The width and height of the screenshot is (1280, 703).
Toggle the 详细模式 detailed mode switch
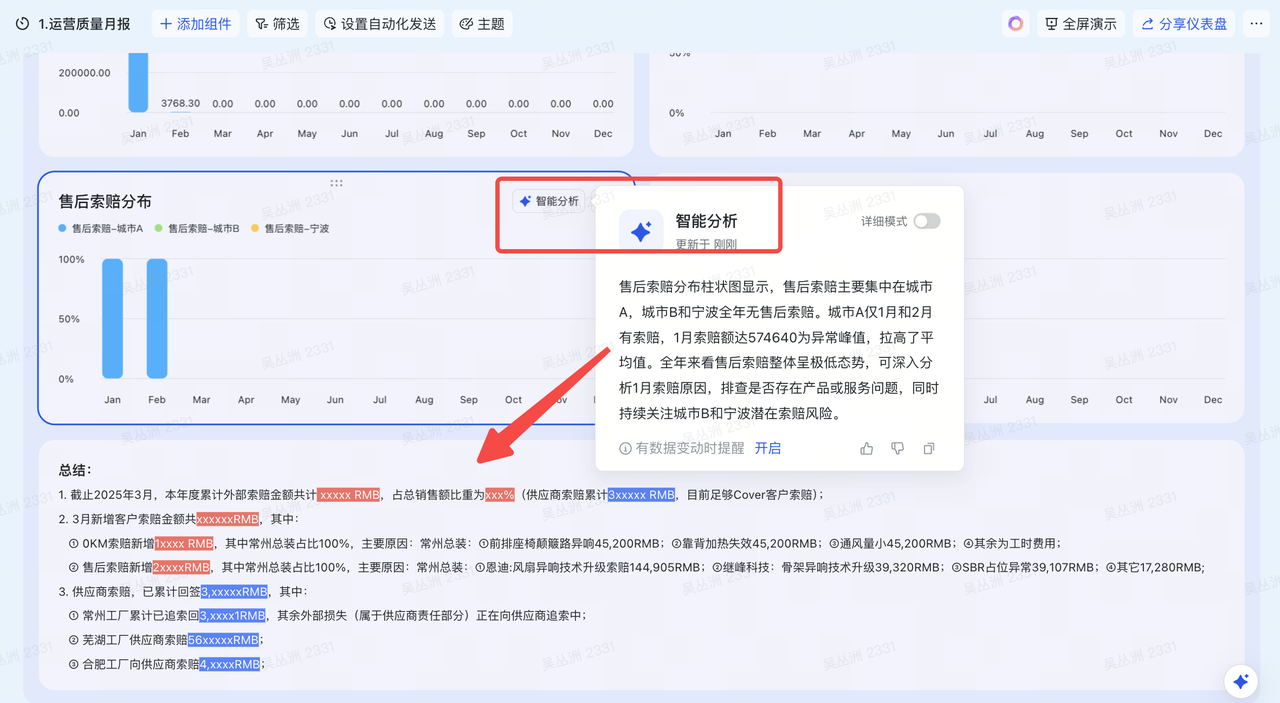926,221
